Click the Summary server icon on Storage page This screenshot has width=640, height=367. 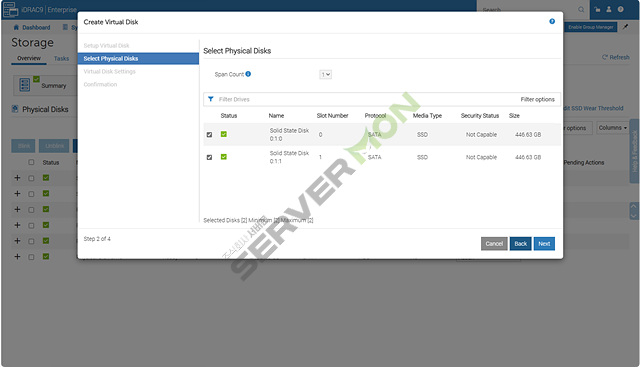[24, 85]
